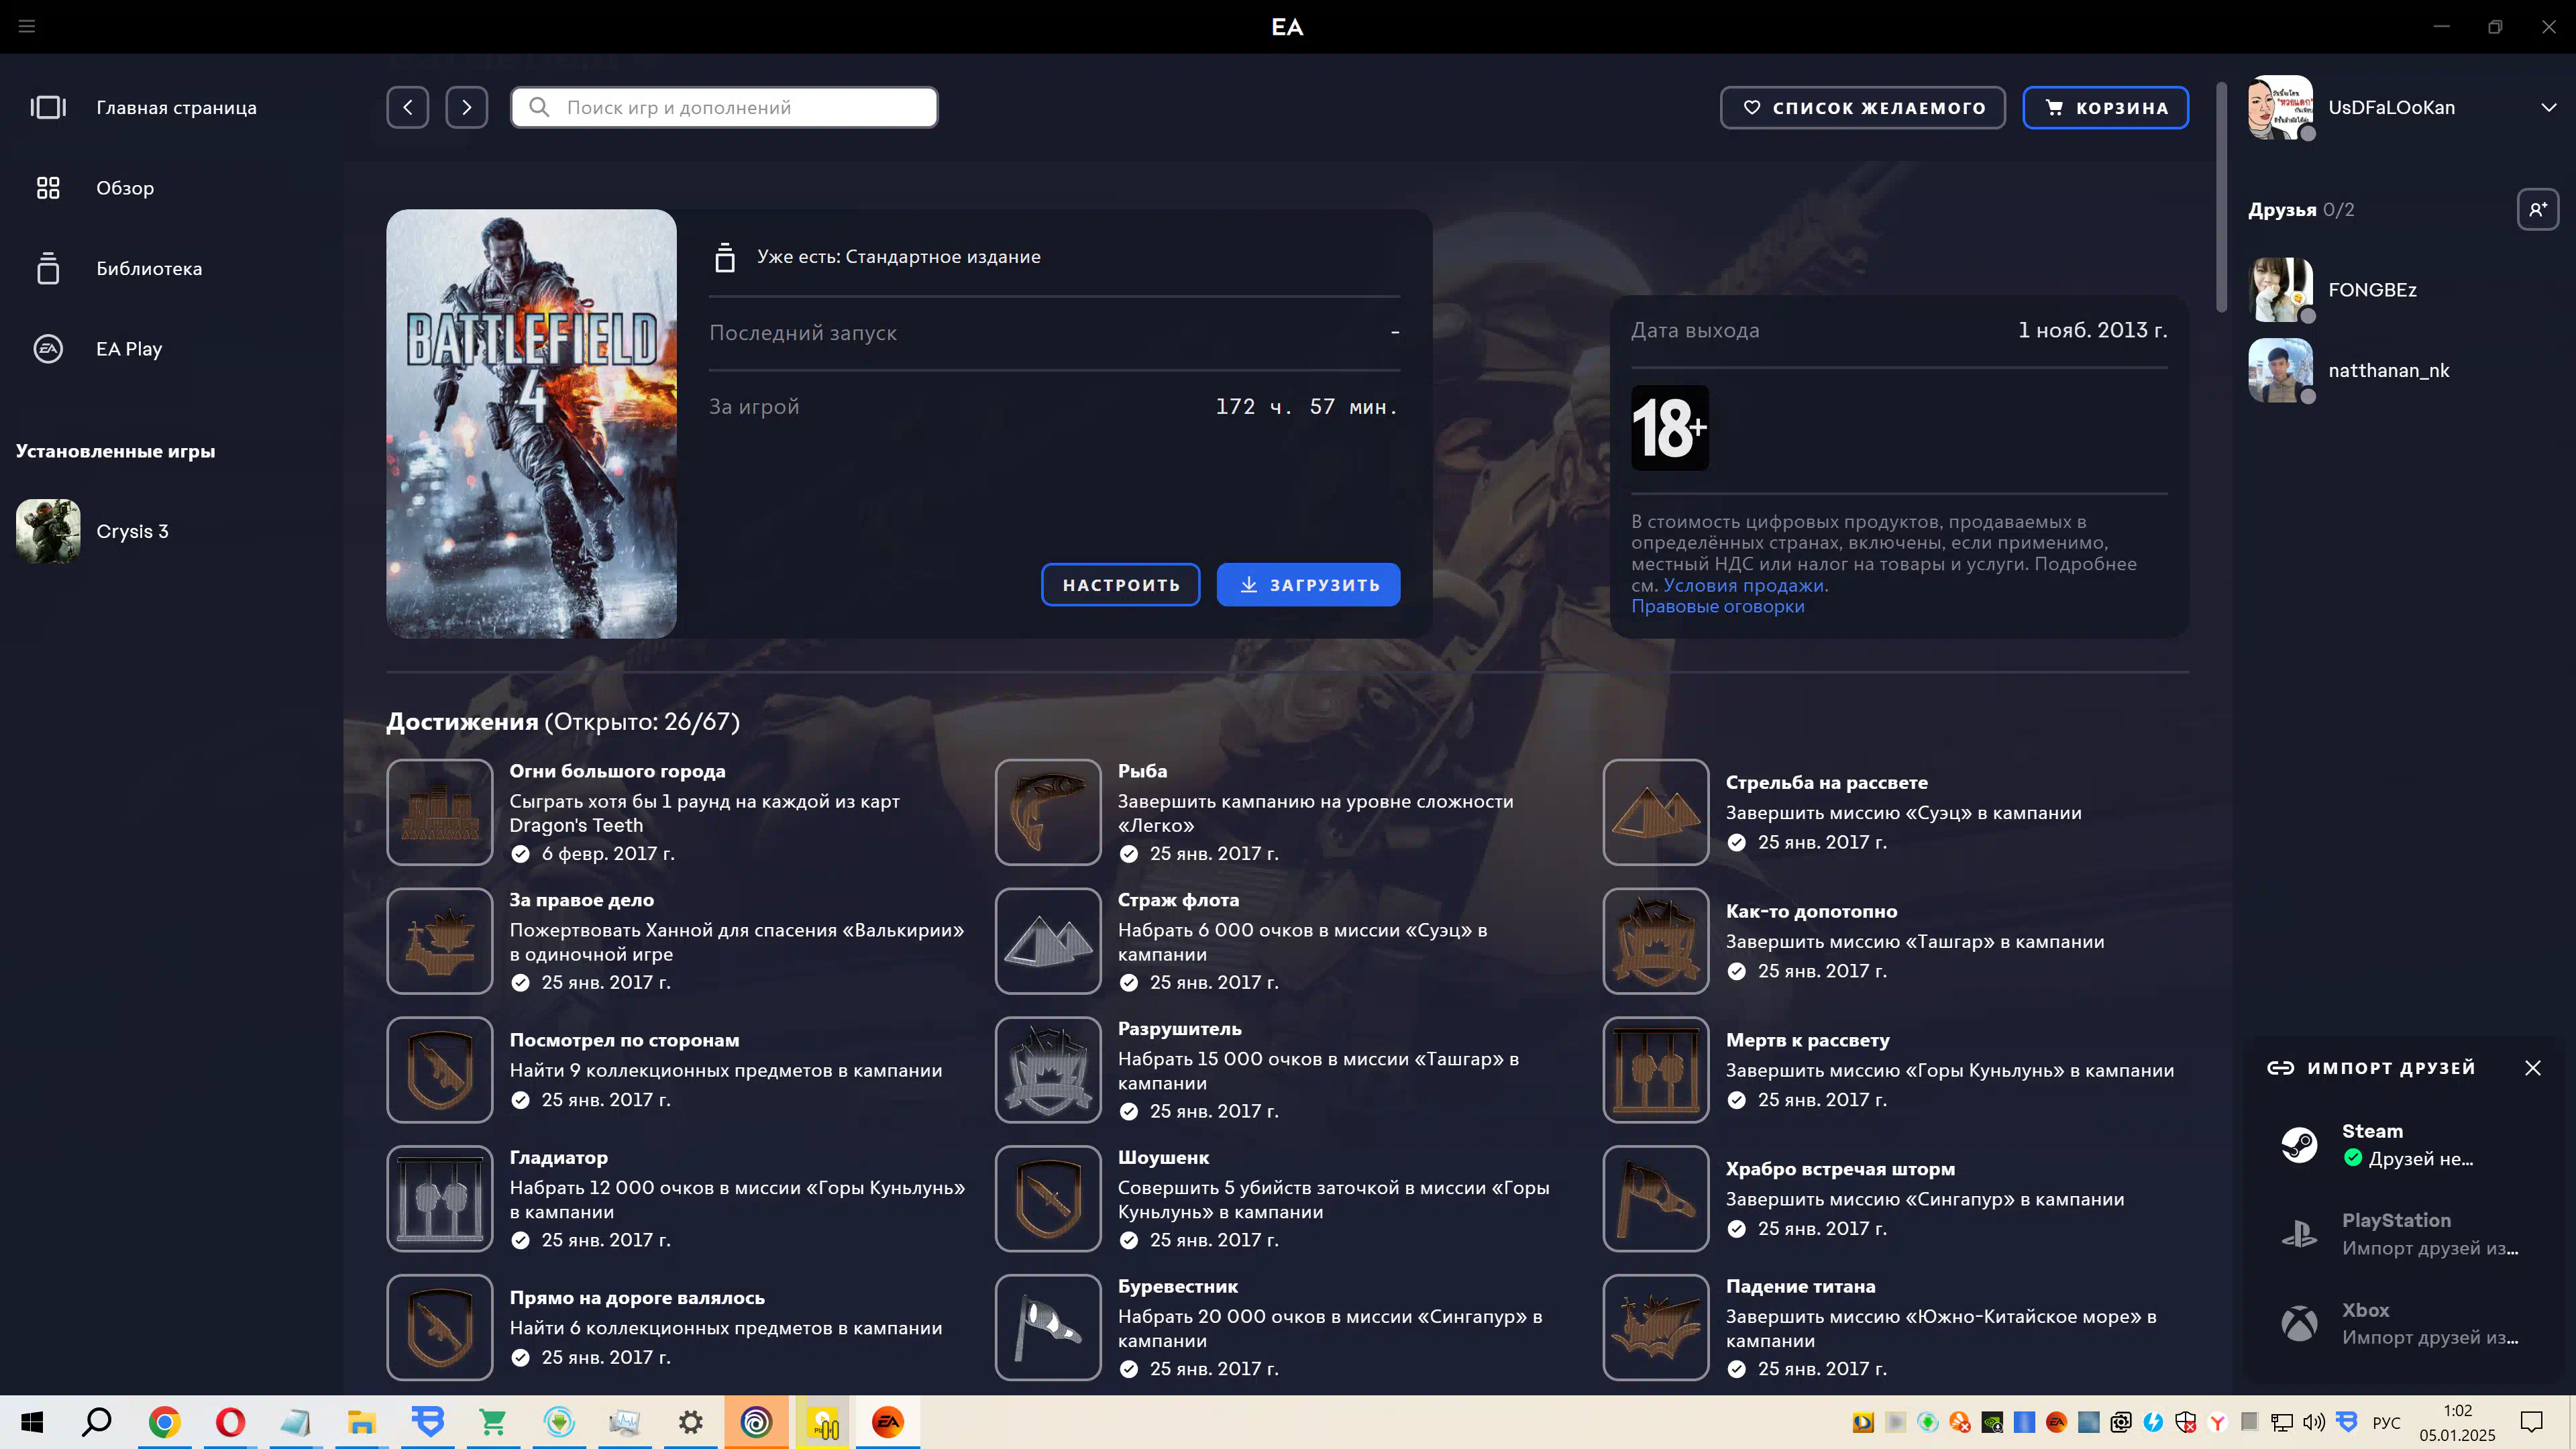Click the 18+ age rating badge
The image size is (2576, 1449).
(1669, 428)
